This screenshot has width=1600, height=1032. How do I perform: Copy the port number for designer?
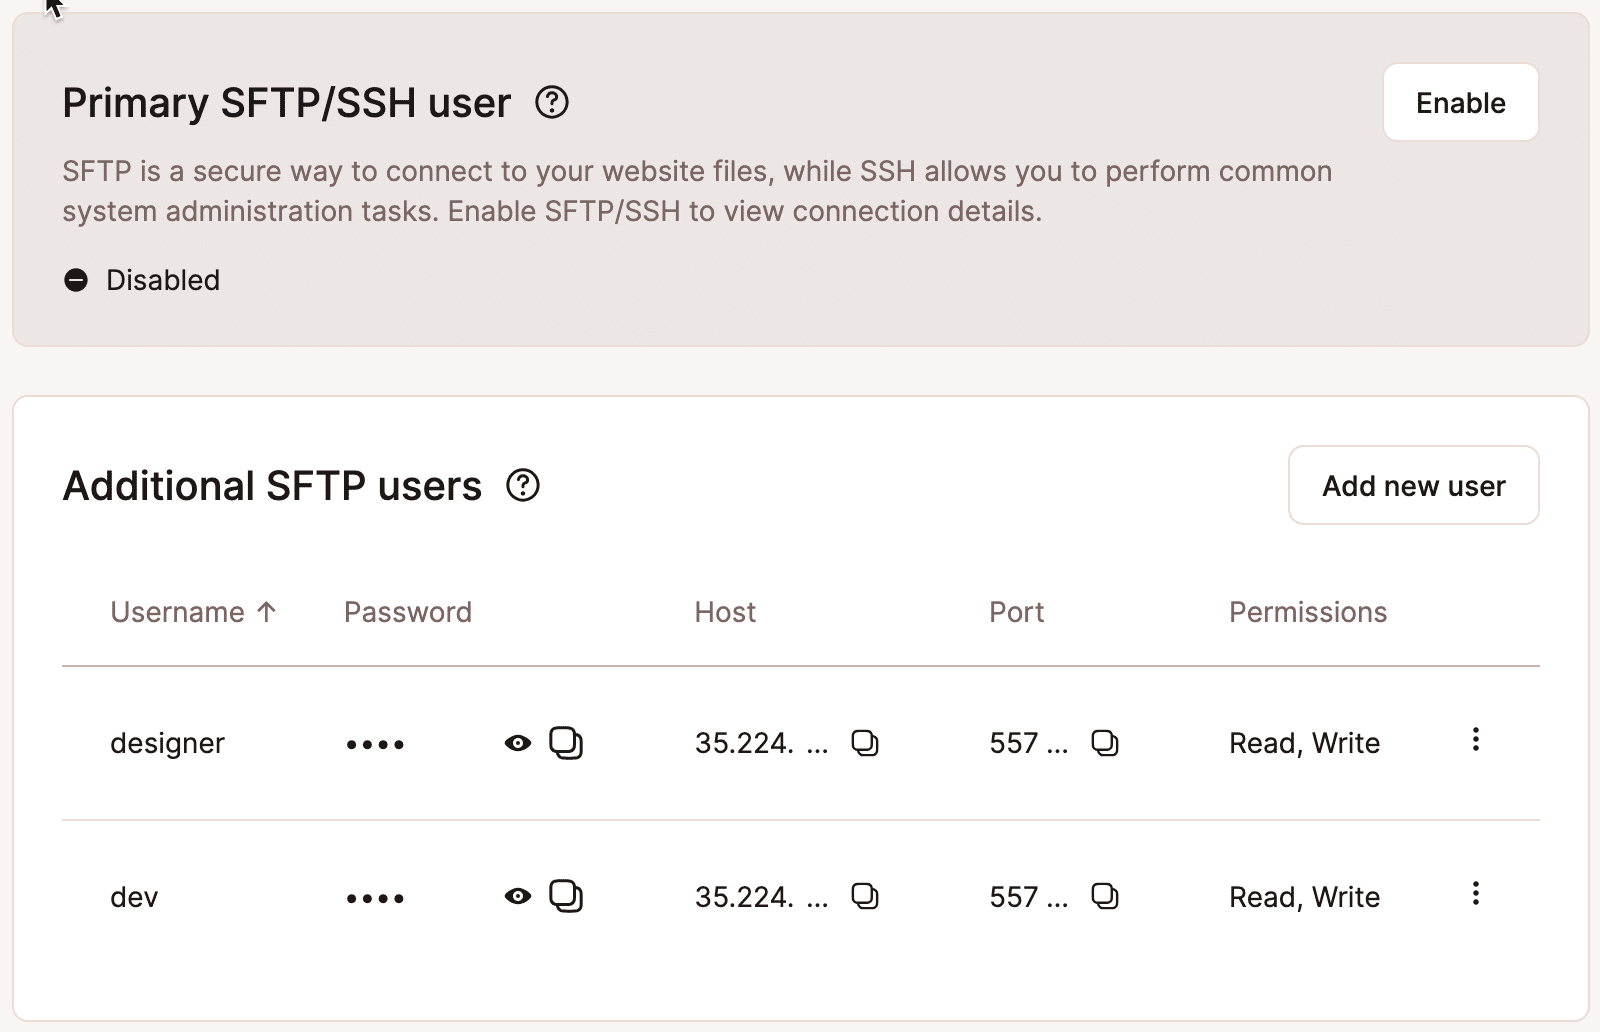pyautogui.click(x=1103, y=743)
